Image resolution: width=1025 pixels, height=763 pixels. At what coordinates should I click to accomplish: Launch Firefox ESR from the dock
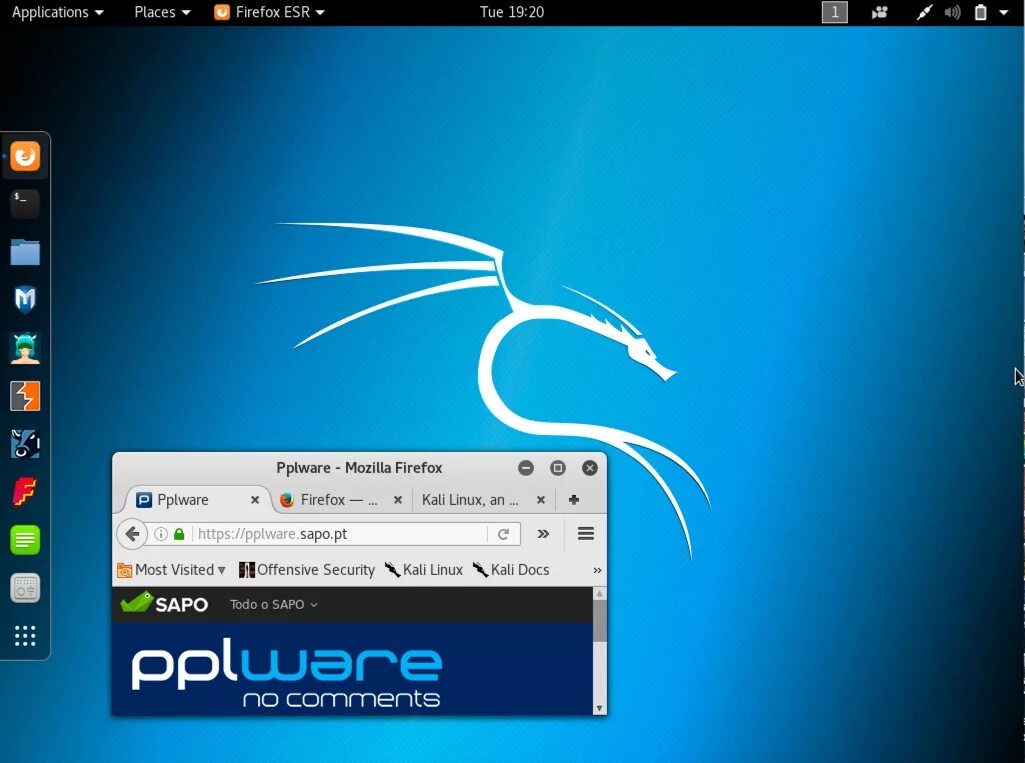pos(25,156)
